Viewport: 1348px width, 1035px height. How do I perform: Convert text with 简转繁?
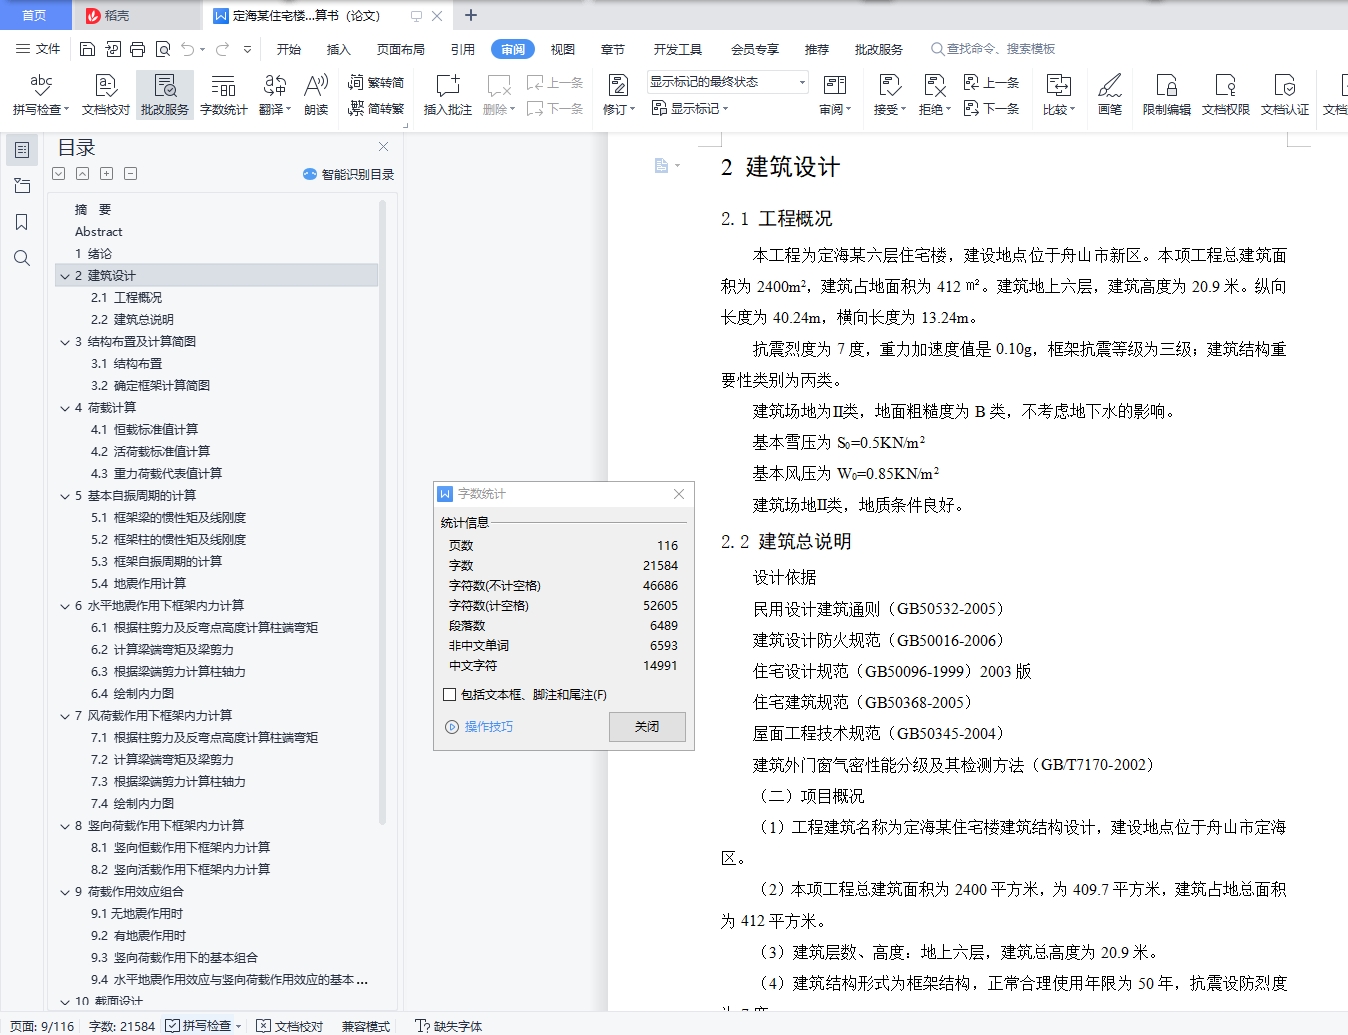[x=376, y=108]
